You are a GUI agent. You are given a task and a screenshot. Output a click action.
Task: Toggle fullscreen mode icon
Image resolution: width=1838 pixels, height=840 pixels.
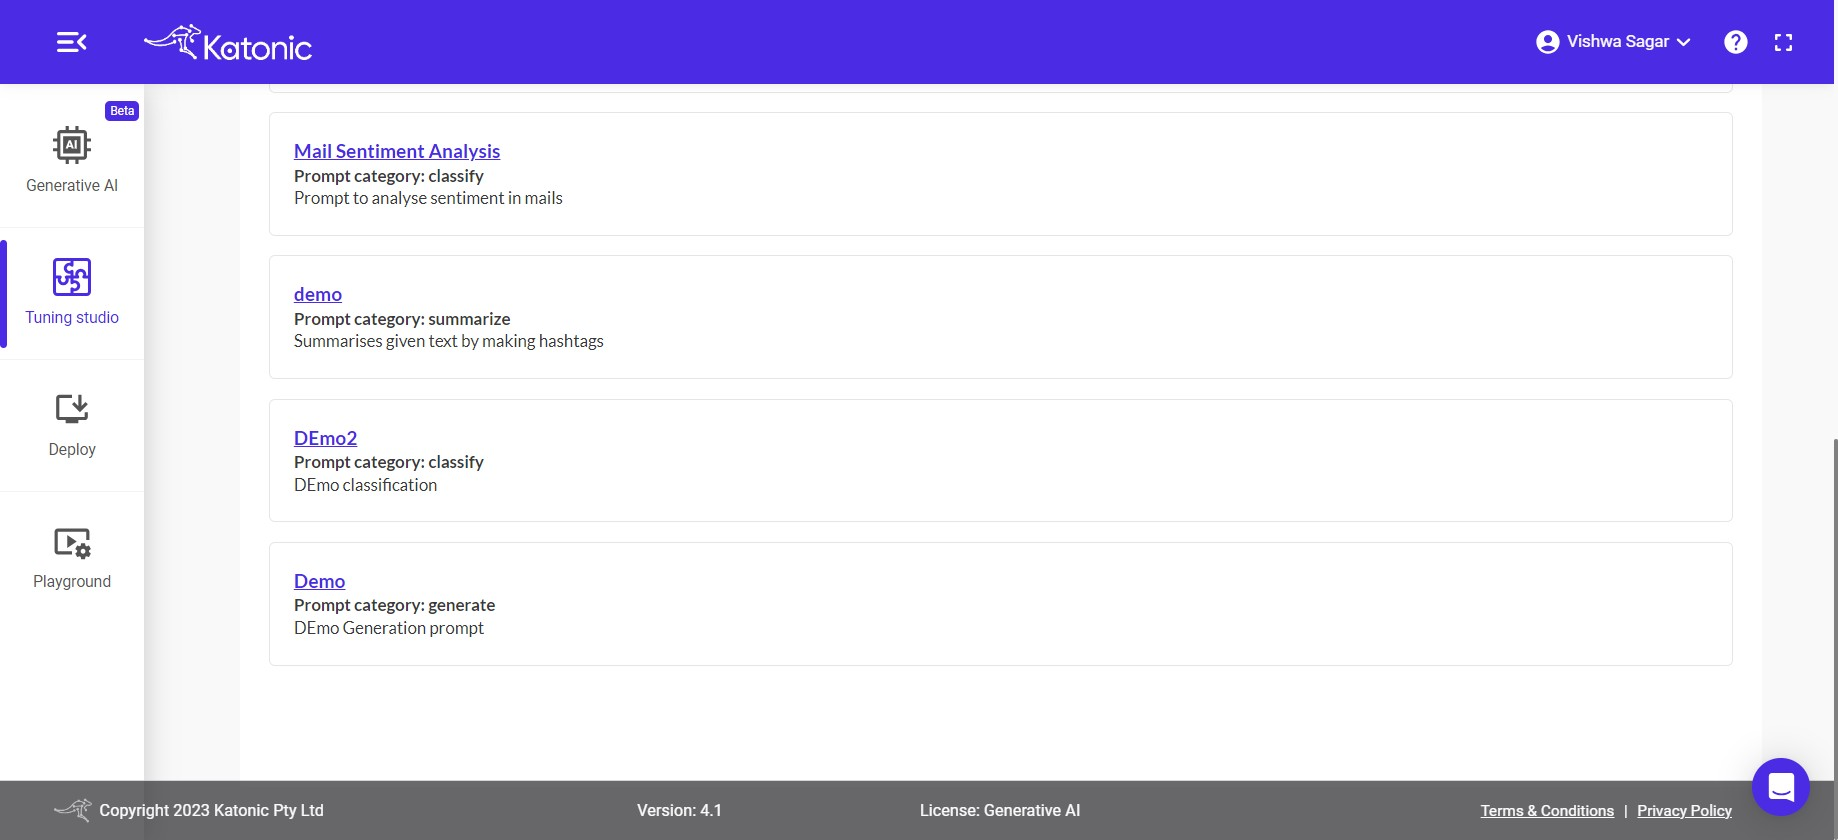[1783, 42]
